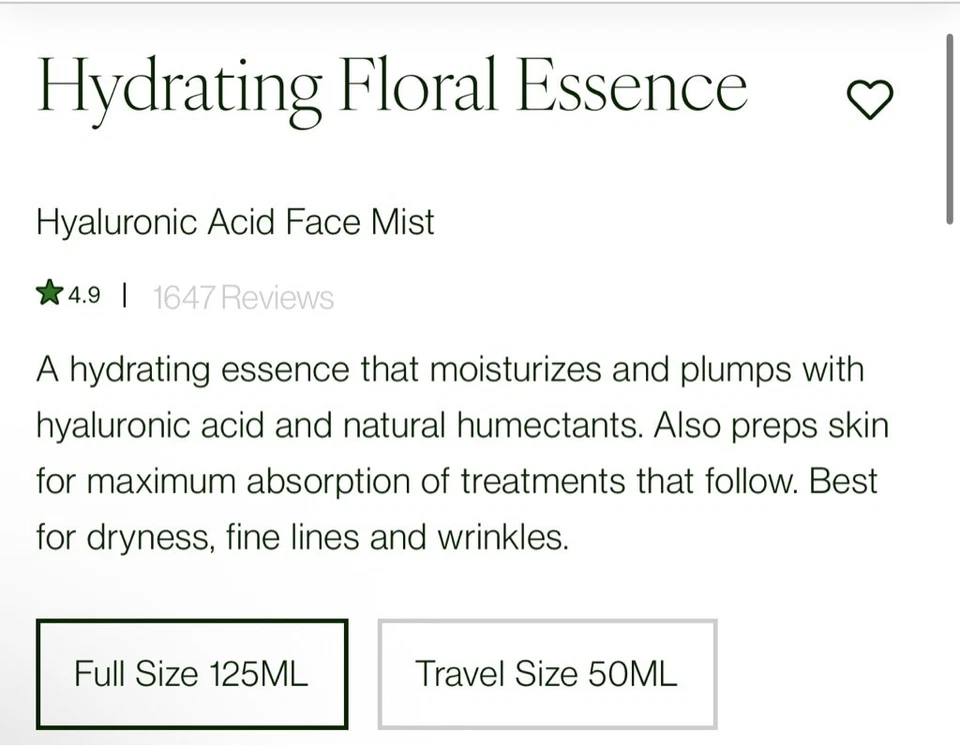The image size is (960, 746).
Task: Click the word "Floral" in the product title
Action: point(418,86)
